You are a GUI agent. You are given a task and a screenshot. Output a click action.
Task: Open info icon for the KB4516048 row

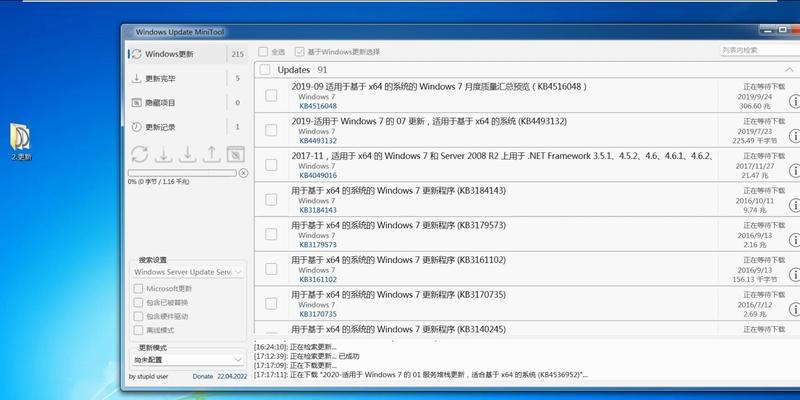(x=794, y=101)
